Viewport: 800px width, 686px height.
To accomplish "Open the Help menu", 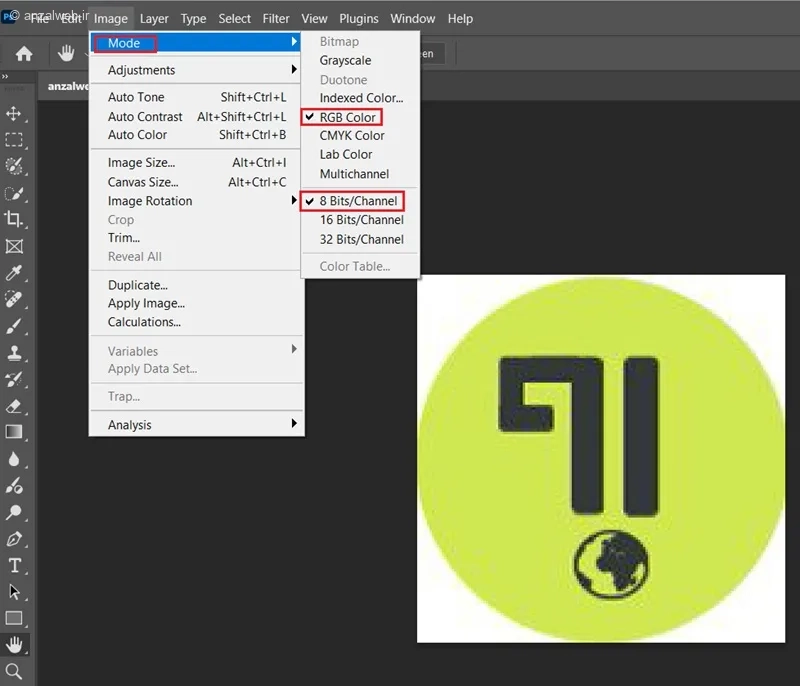I will pos(460,19).
